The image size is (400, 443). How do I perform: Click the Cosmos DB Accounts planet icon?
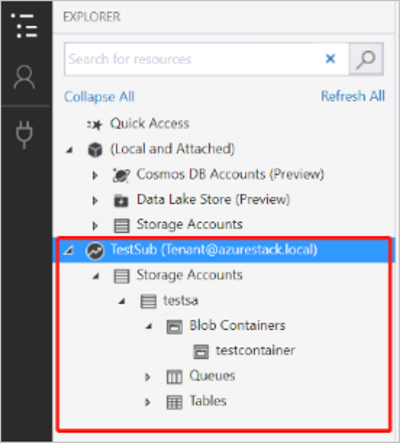click(x=121, y=175)
